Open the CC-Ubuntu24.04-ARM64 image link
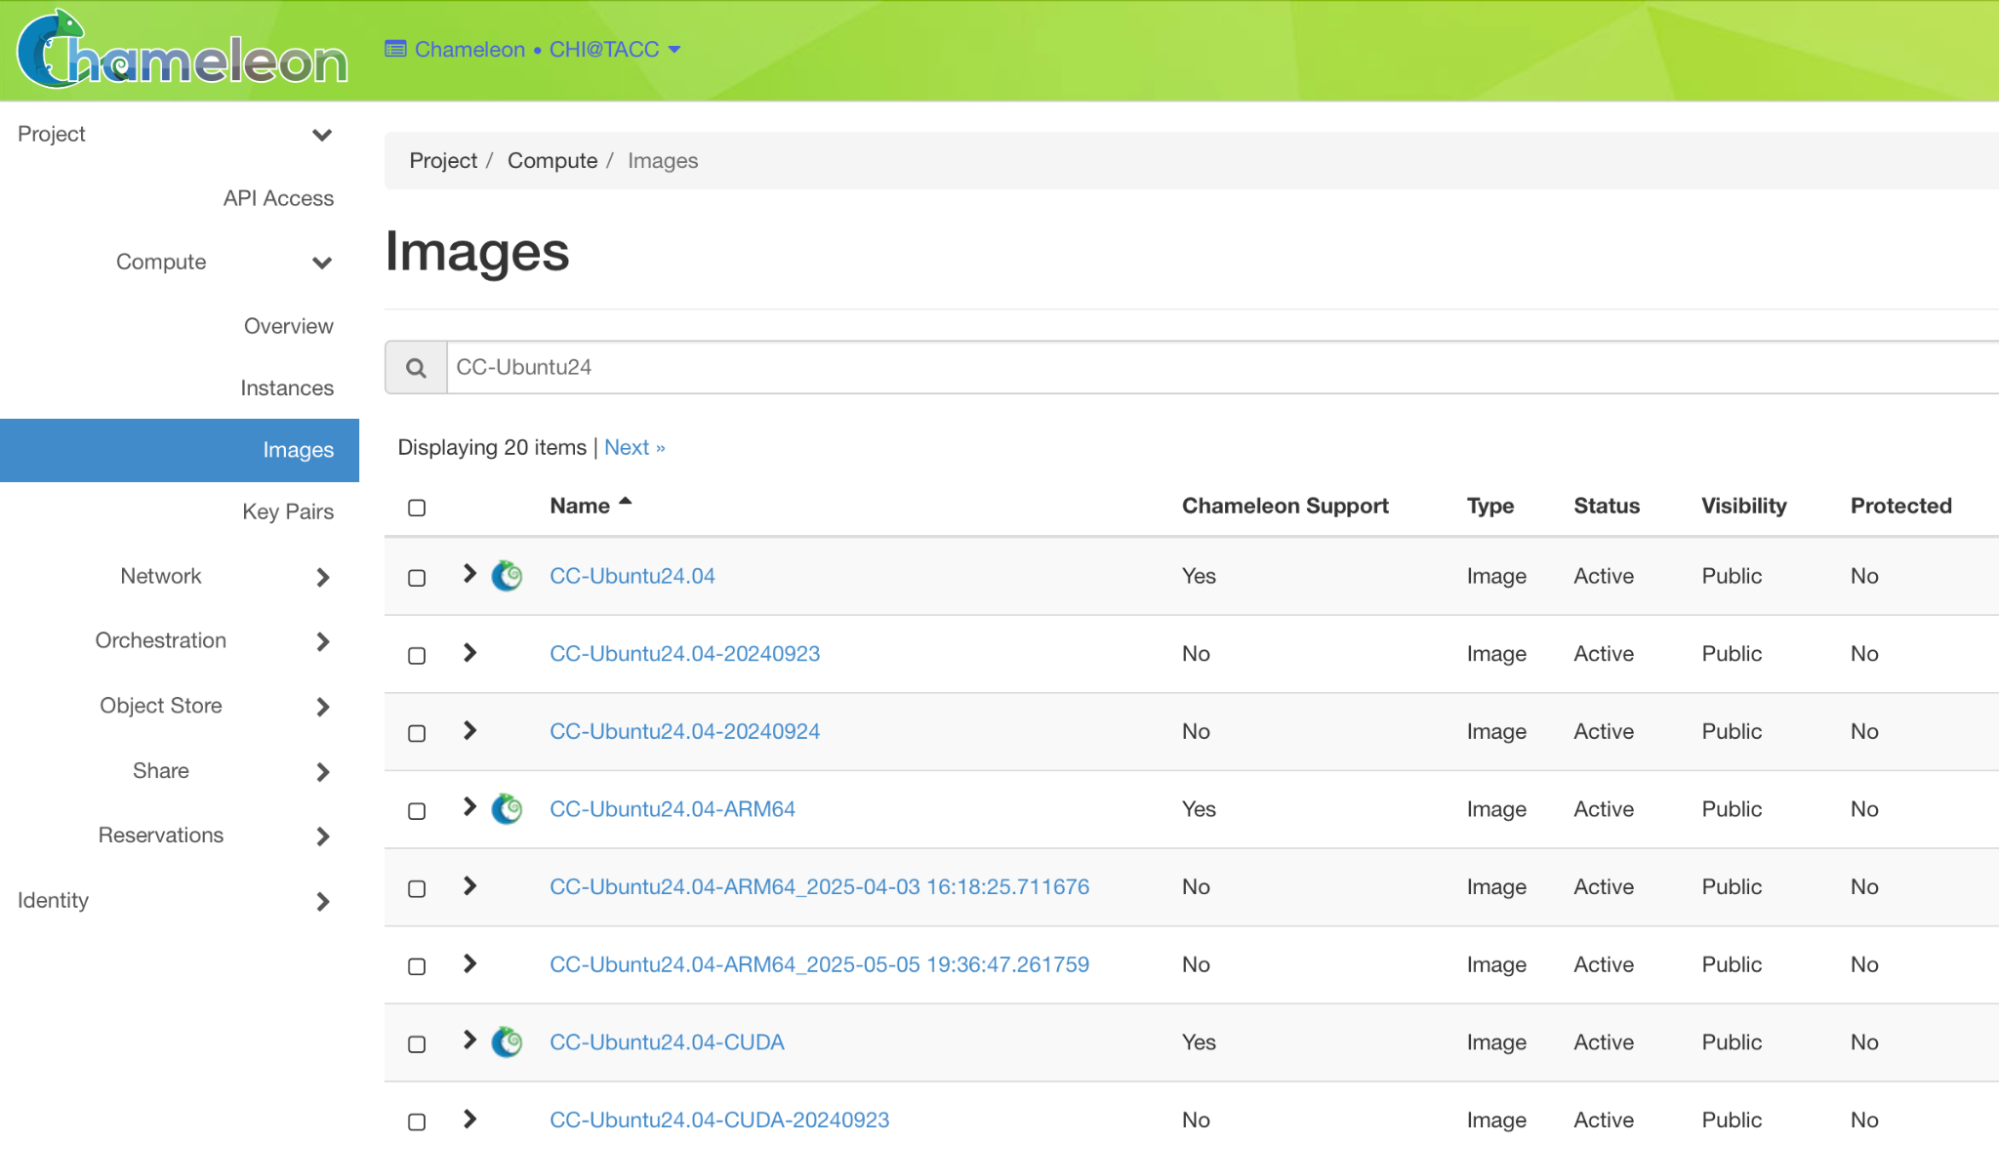Image resolution: width=1999 pixels, height=1152 pixels. (x=672, y=809)
